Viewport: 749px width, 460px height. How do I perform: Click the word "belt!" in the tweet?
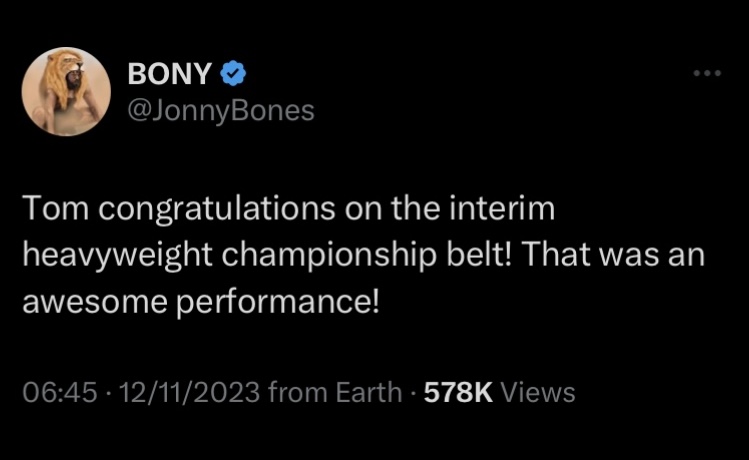pos(479,254)
